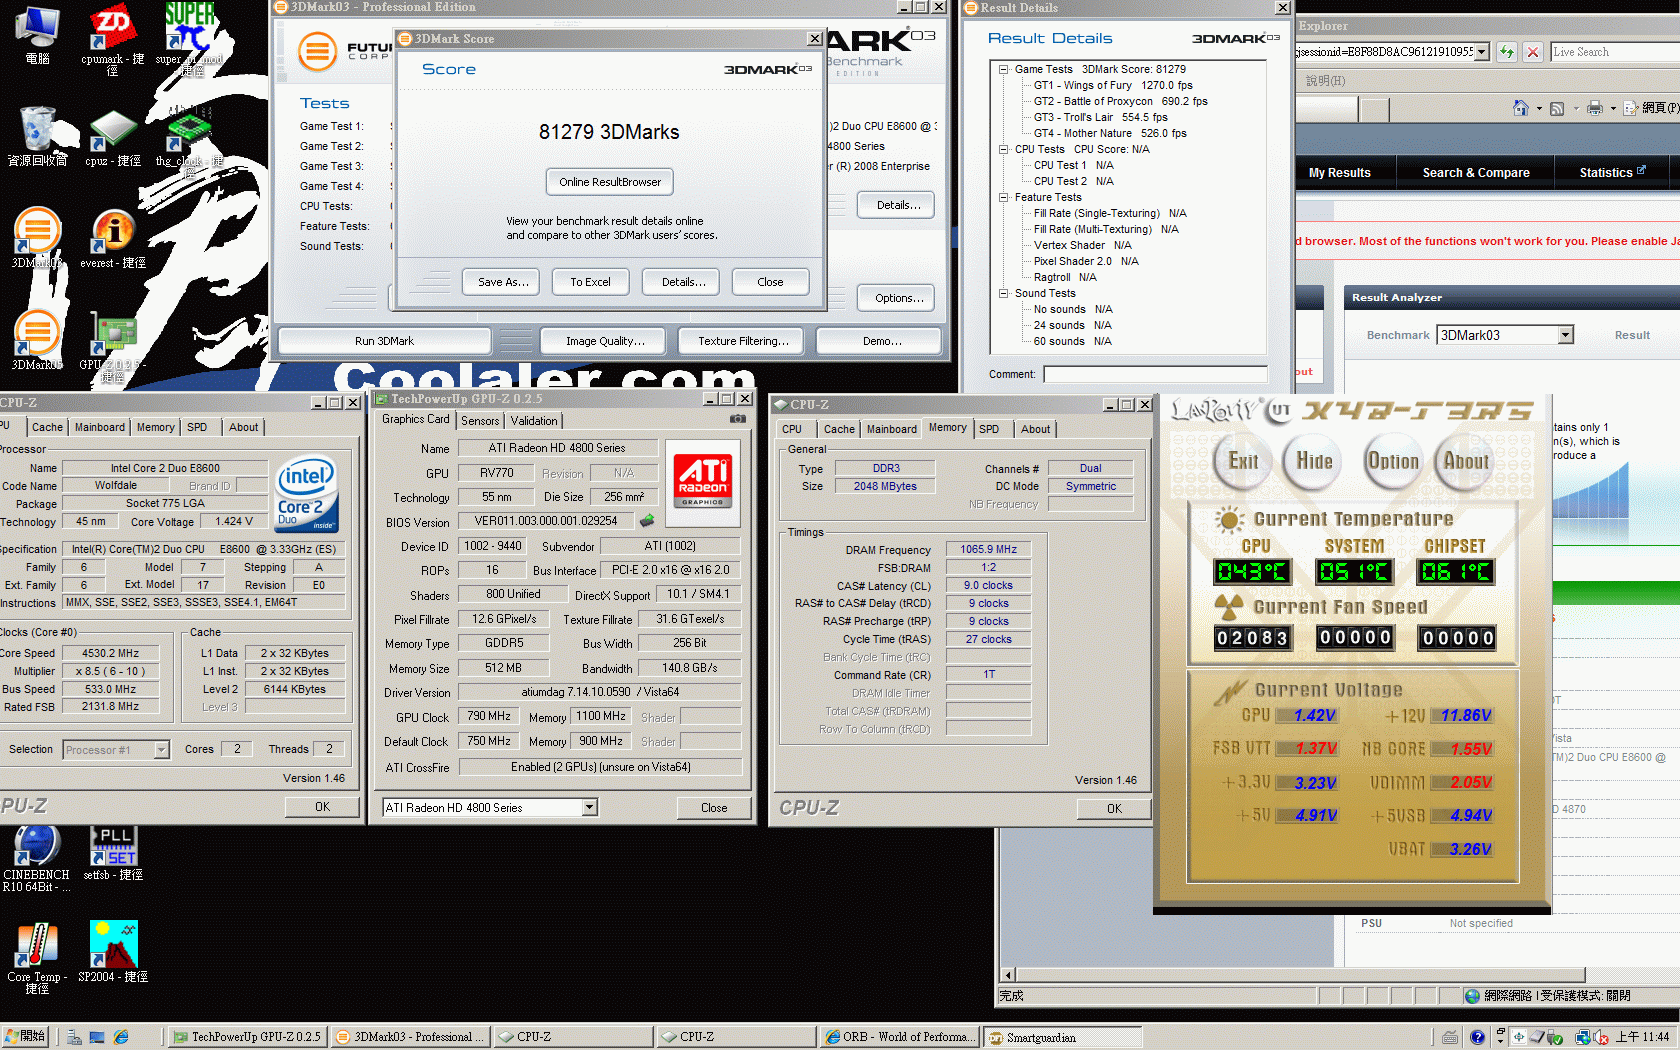Click the 開始 Start button

25,1037
